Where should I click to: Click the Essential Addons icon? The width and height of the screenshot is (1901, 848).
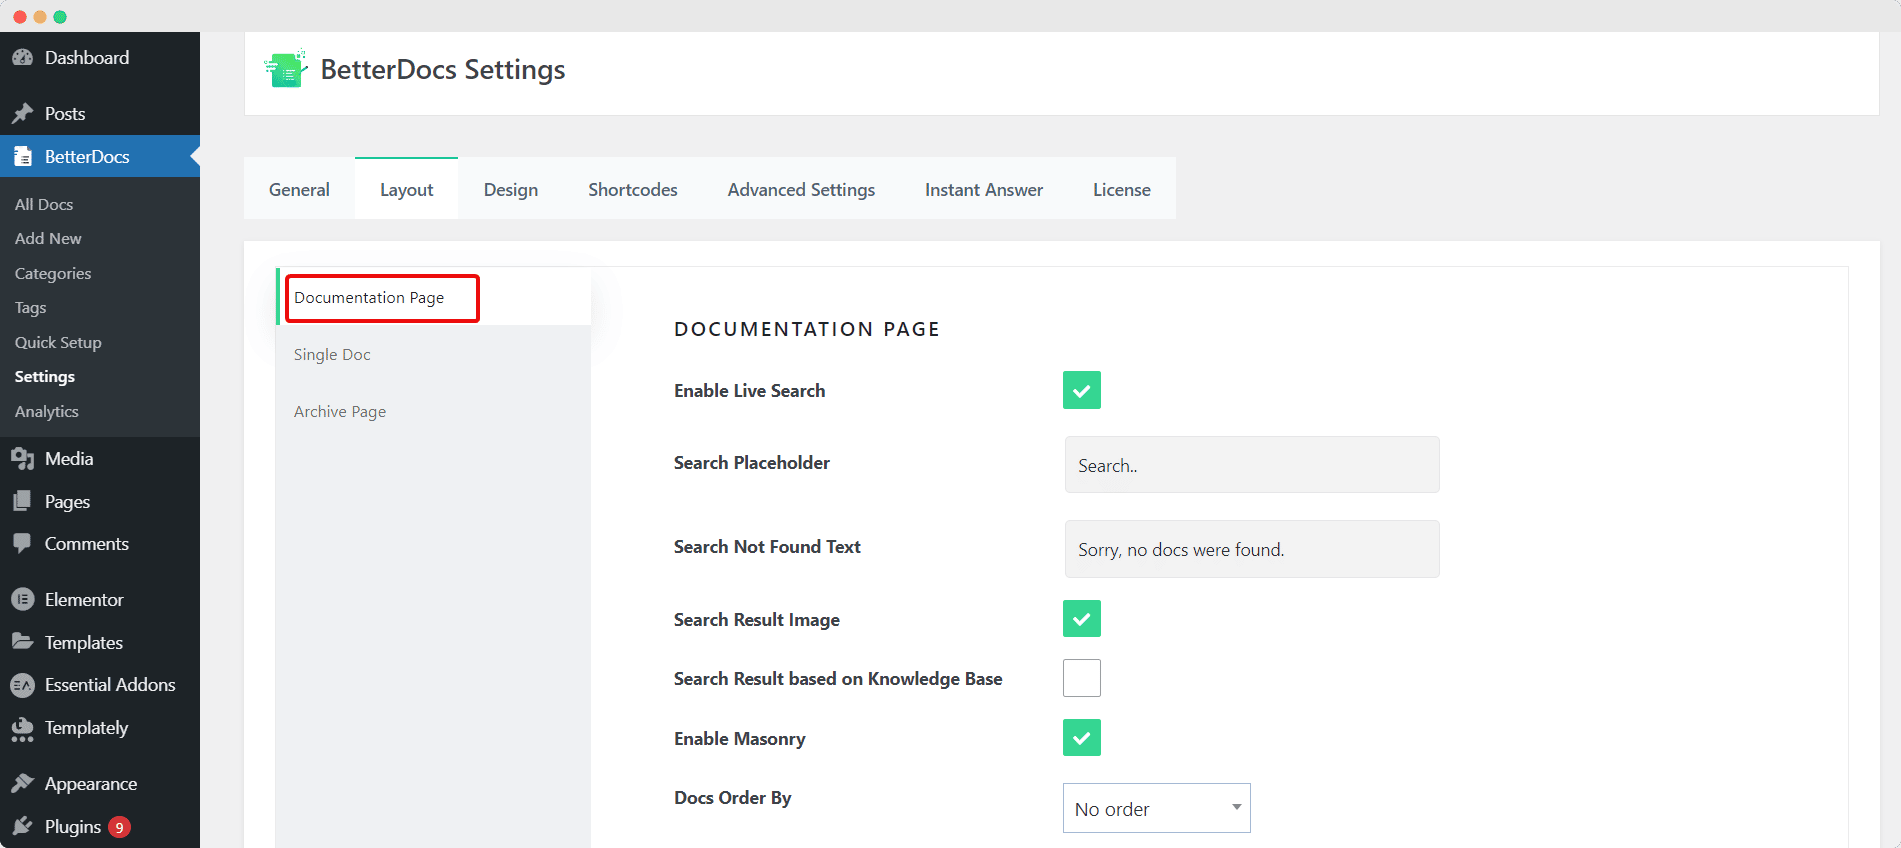[22, 685]
